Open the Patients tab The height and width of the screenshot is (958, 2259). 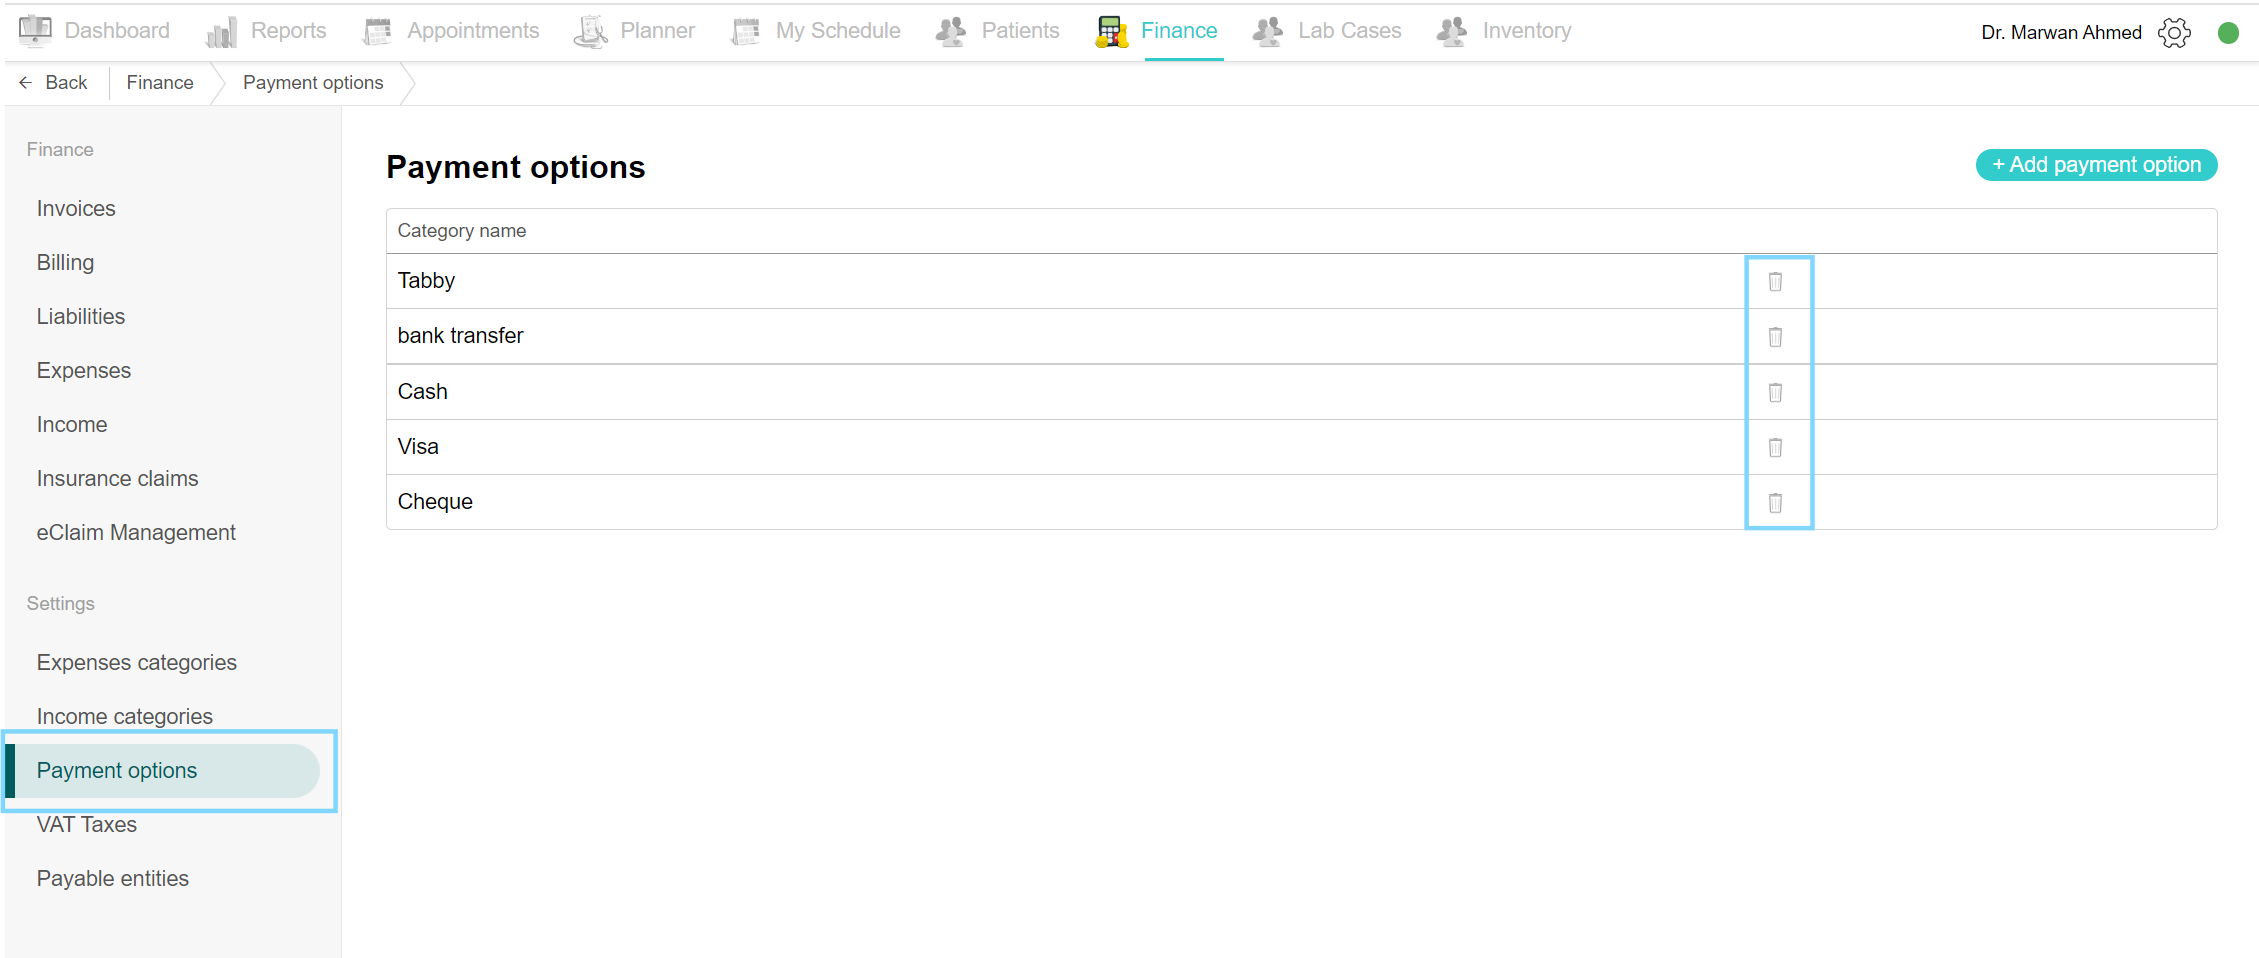(x=1020, y=31)
